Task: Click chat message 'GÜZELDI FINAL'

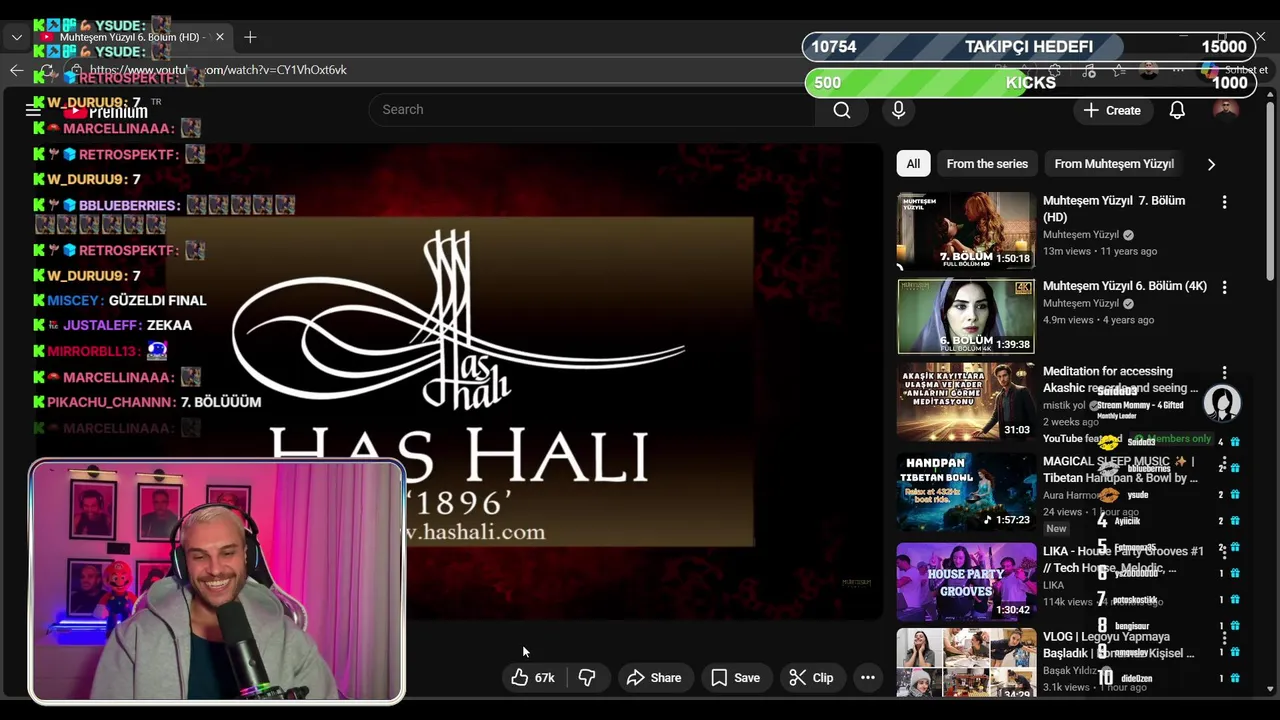Action: pos(157,300)
